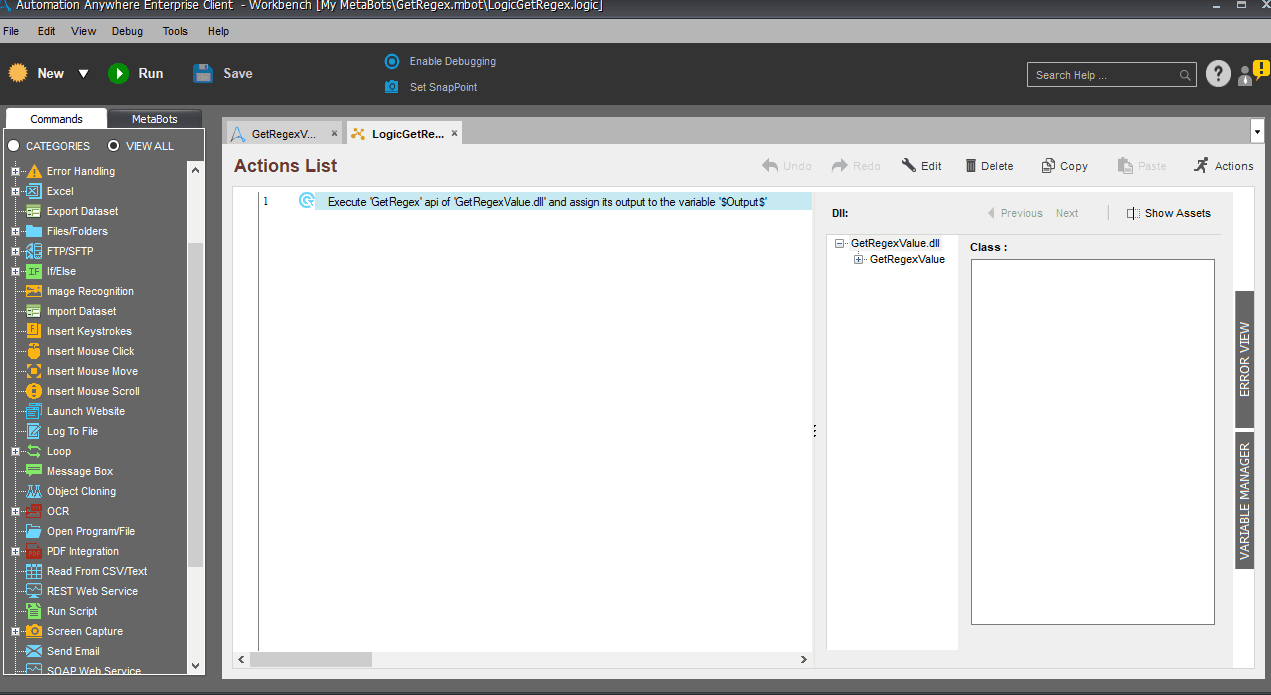The image size is (1271, 695).
Task: Expand the If/Else node
Action: 15,271
